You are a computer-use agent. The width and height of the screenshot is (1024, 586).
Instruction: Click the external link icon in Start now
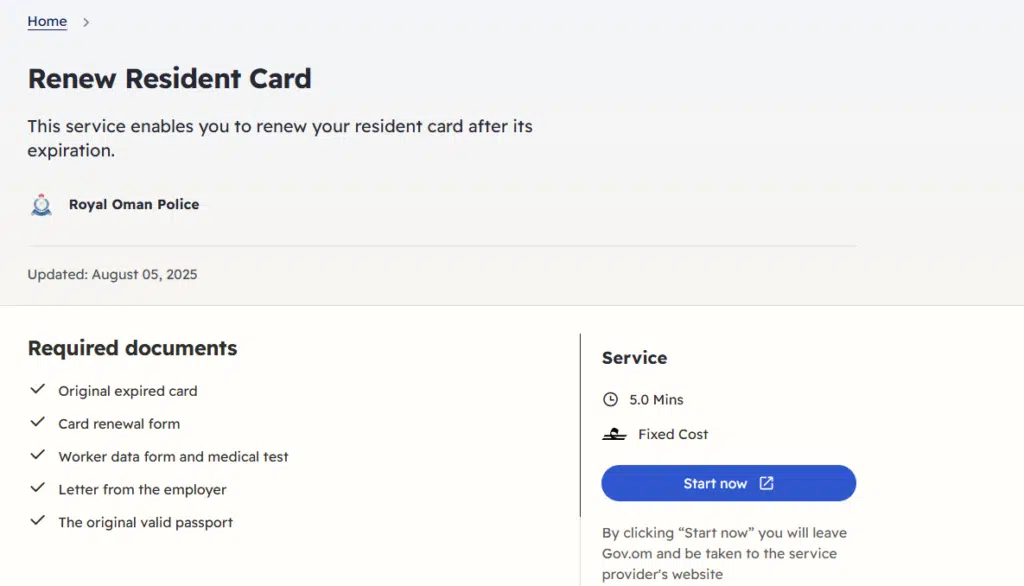point(766,484)
